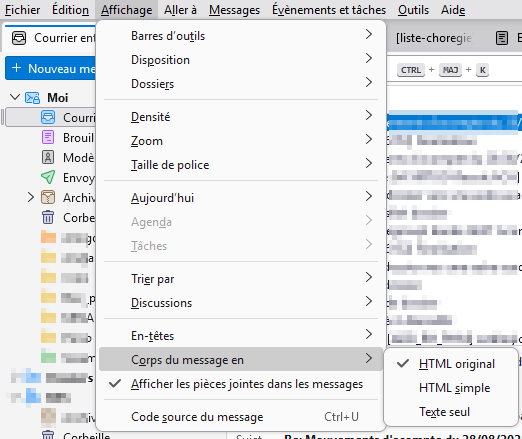Switch to the Courrier entrant tab
This screenshot has width=522, height=439.
(x=50, y=38)
